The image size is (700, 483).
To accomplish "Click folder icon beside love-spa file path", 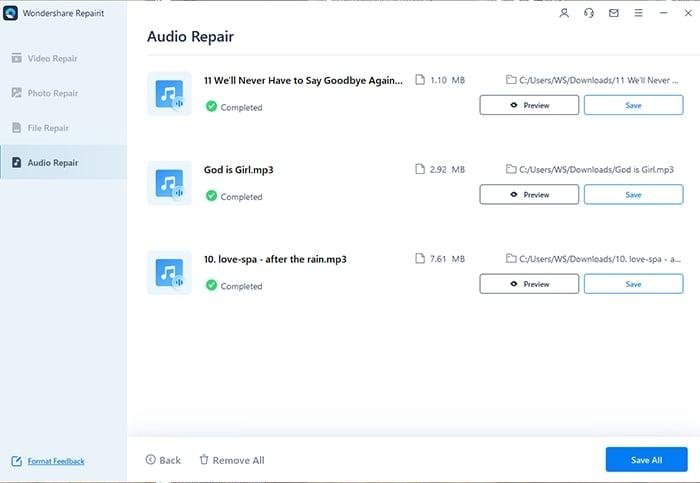I will coord(511,258).
